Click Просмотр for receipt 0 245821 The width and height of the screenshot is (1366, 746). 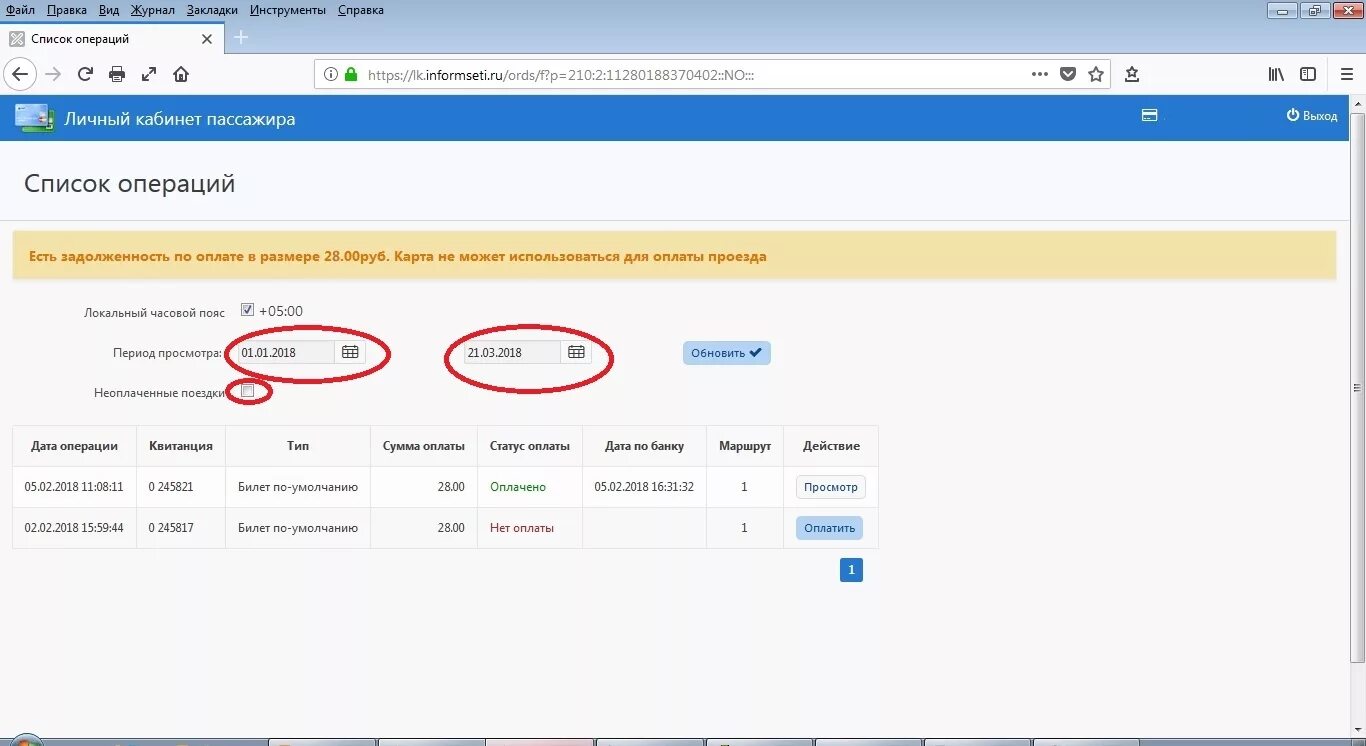[831, 487]
